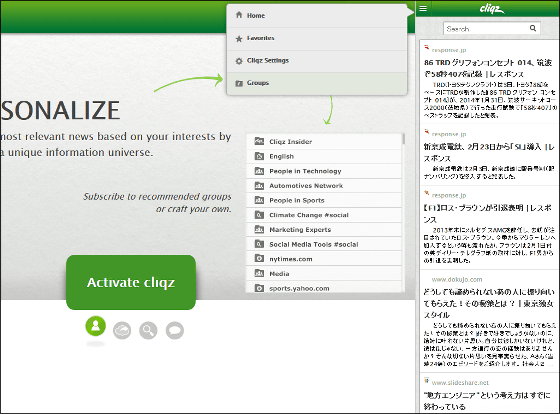The height and width of the screenshot is (414, 560).
Task: Select Home in the dropdown menu
Action: (317, 16)
